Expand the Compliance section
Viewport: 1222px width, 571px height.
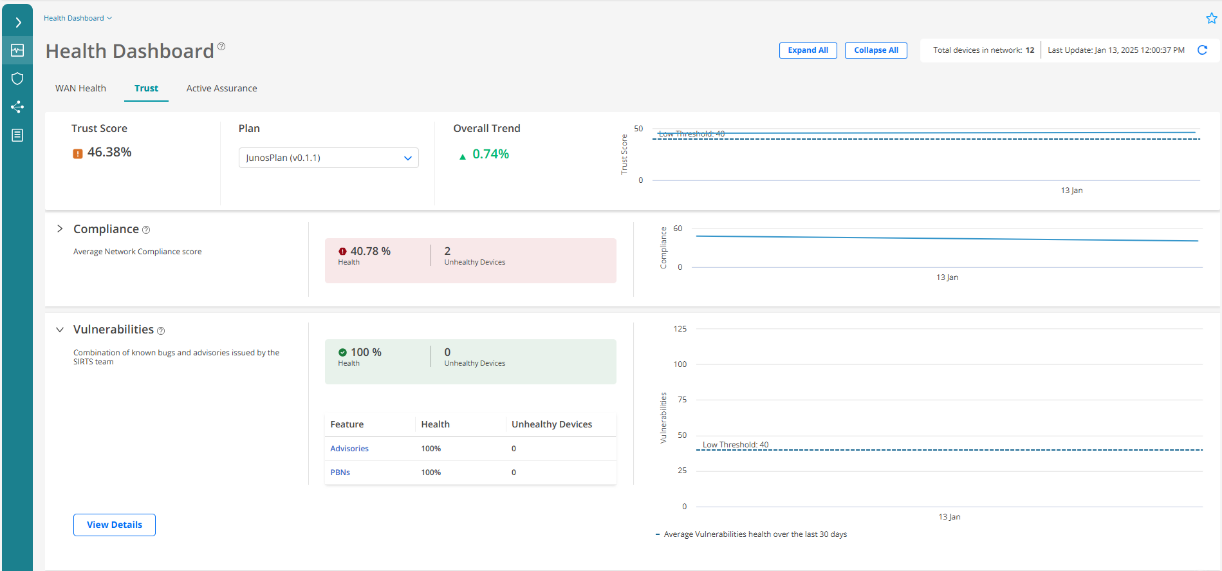click(x=60, y=229)
